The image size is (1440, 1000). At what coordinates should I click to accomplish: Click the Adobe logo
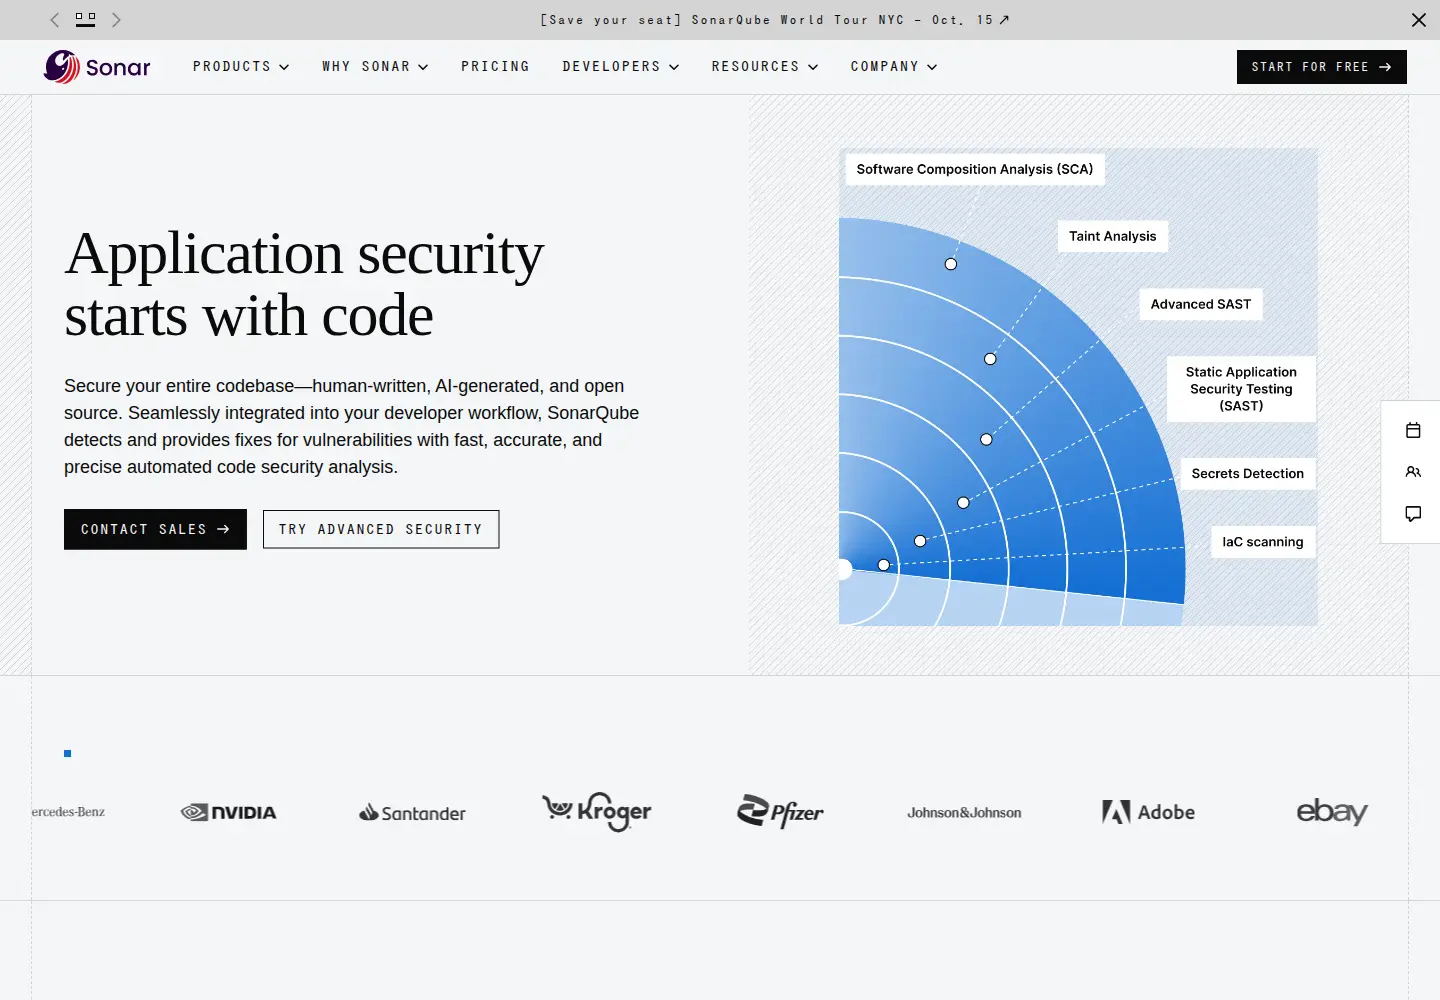point(1148,812)
